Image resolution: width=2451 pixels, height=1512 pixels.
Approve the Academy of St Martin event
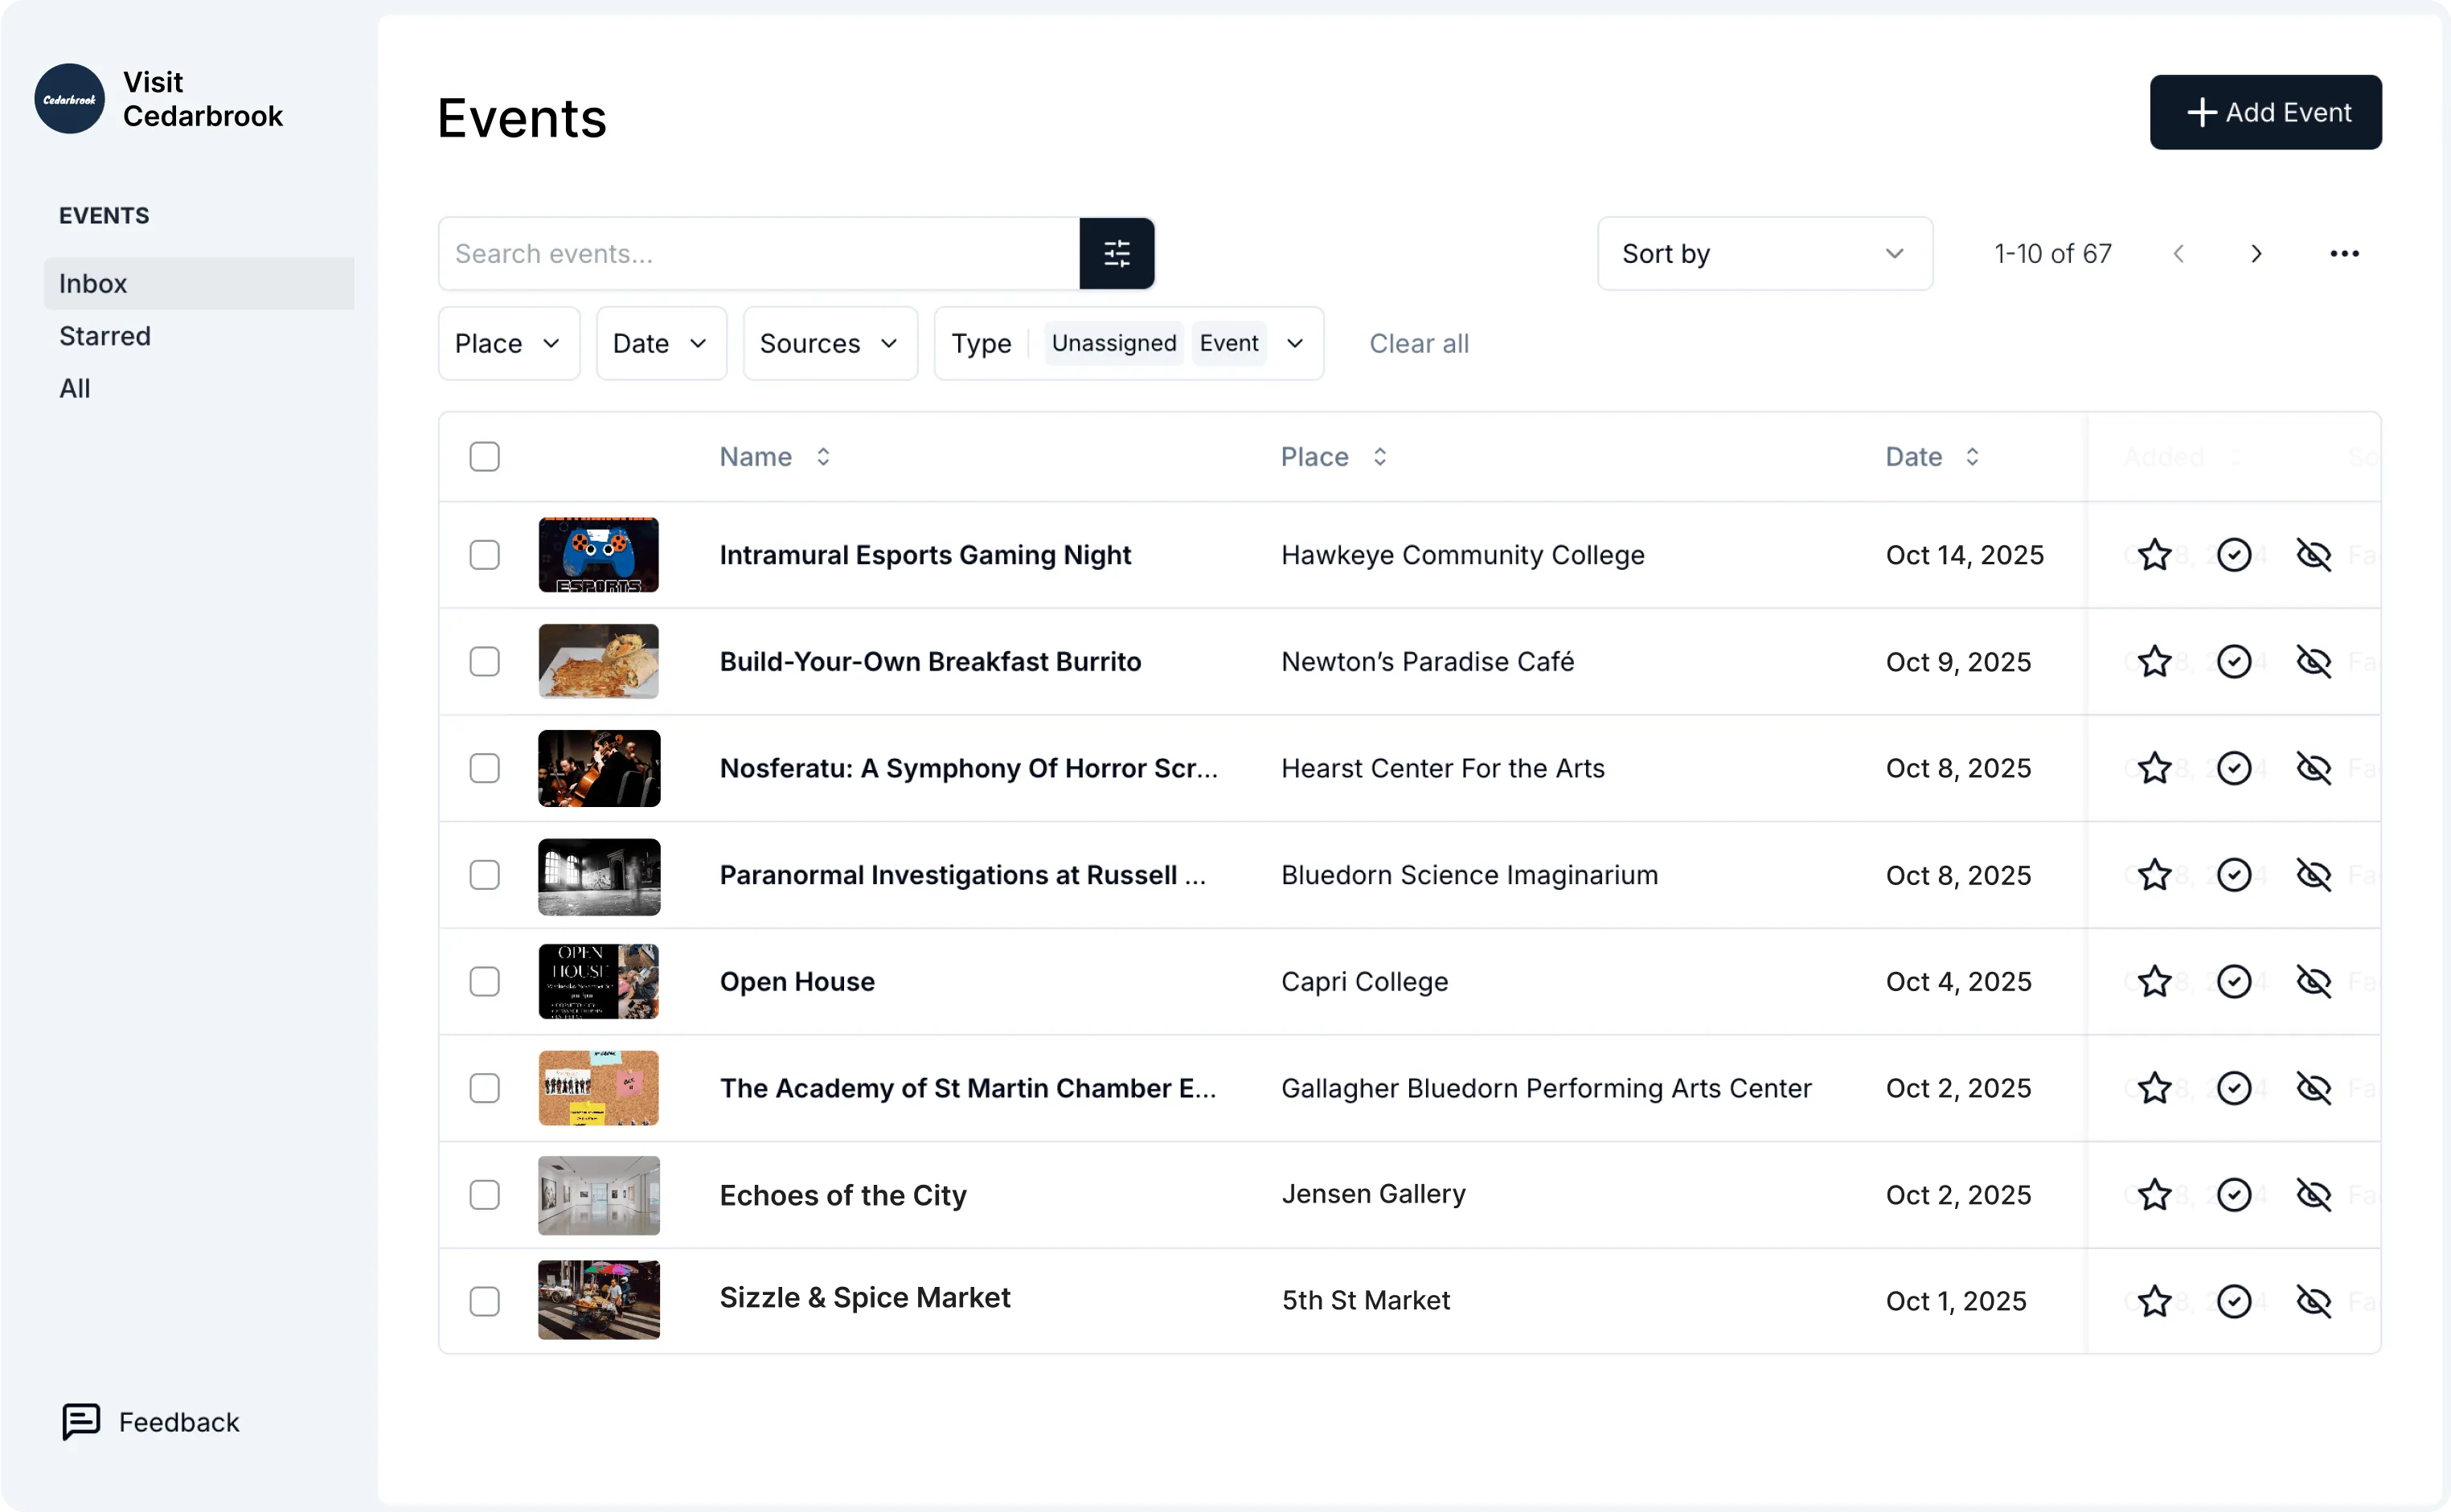(x=2234, y=1088)
